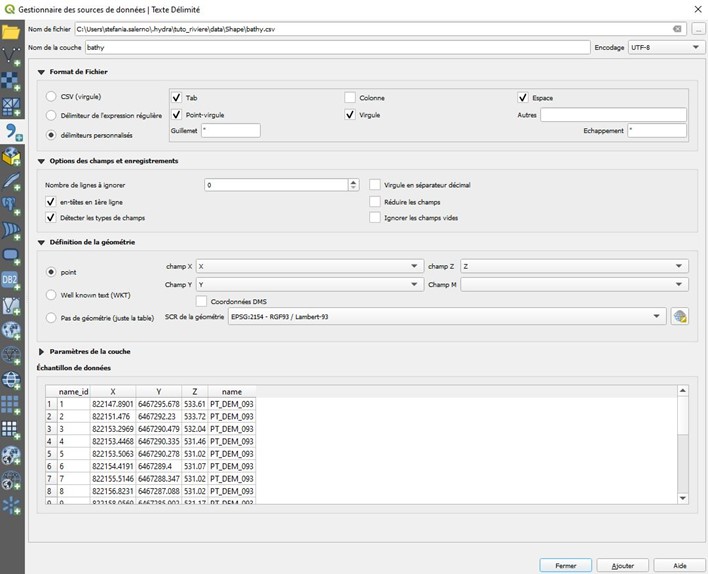Image resolution: width=708 pixels, height=574 pixels.
Task: Choose CSV (virgule) file format
Action: tap(51, 96)
